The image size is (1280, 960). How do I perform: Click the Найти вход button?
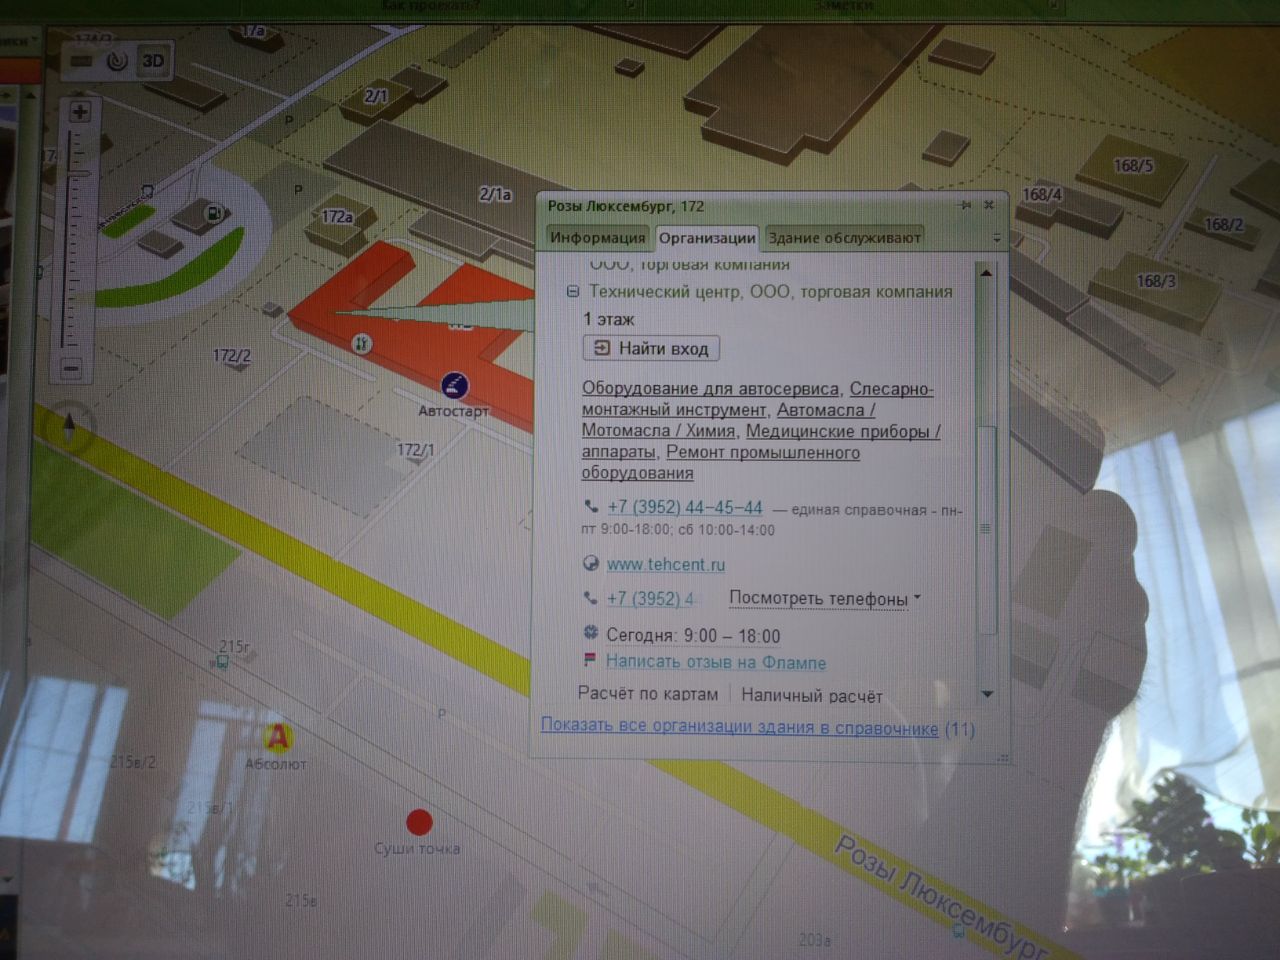click(651, 348)
